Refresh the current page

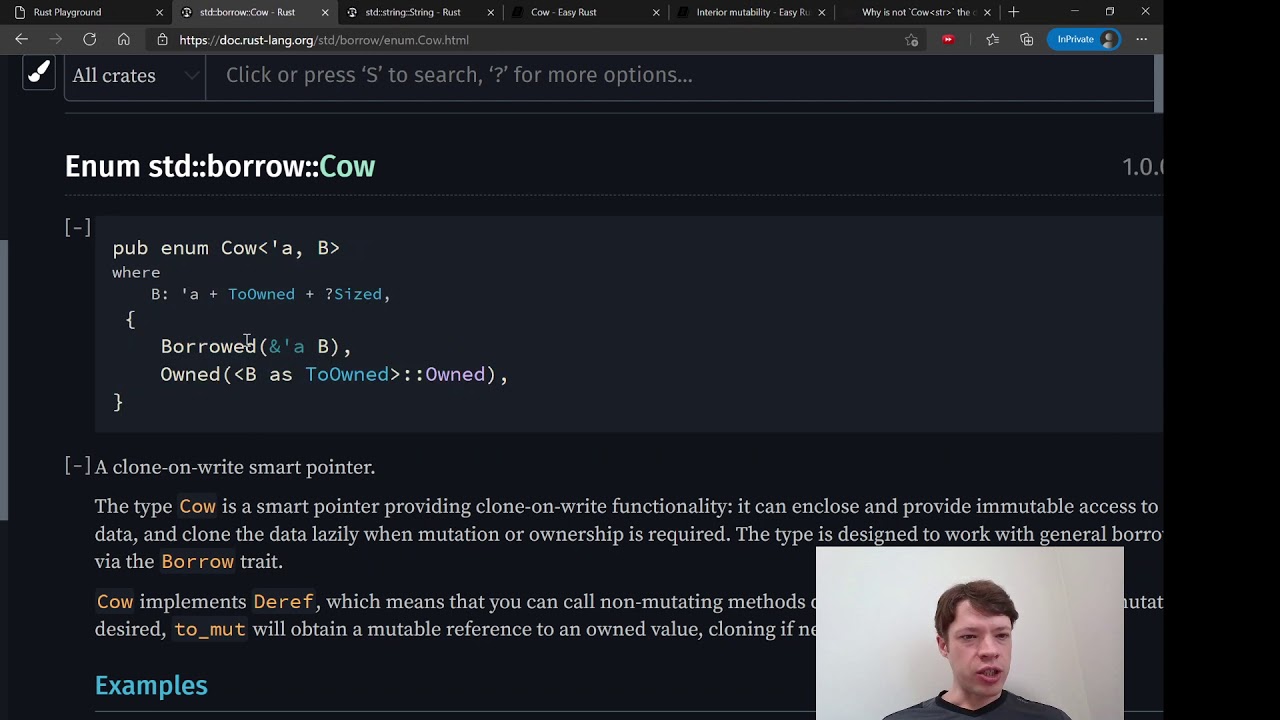89,40
